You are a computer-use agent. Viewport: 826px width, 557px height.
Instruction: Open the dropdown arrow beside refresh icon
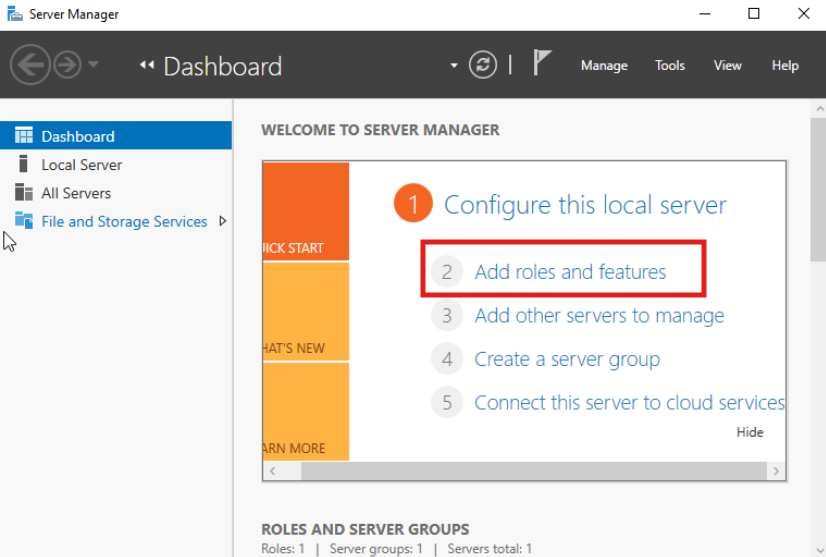tap(454, 66)
